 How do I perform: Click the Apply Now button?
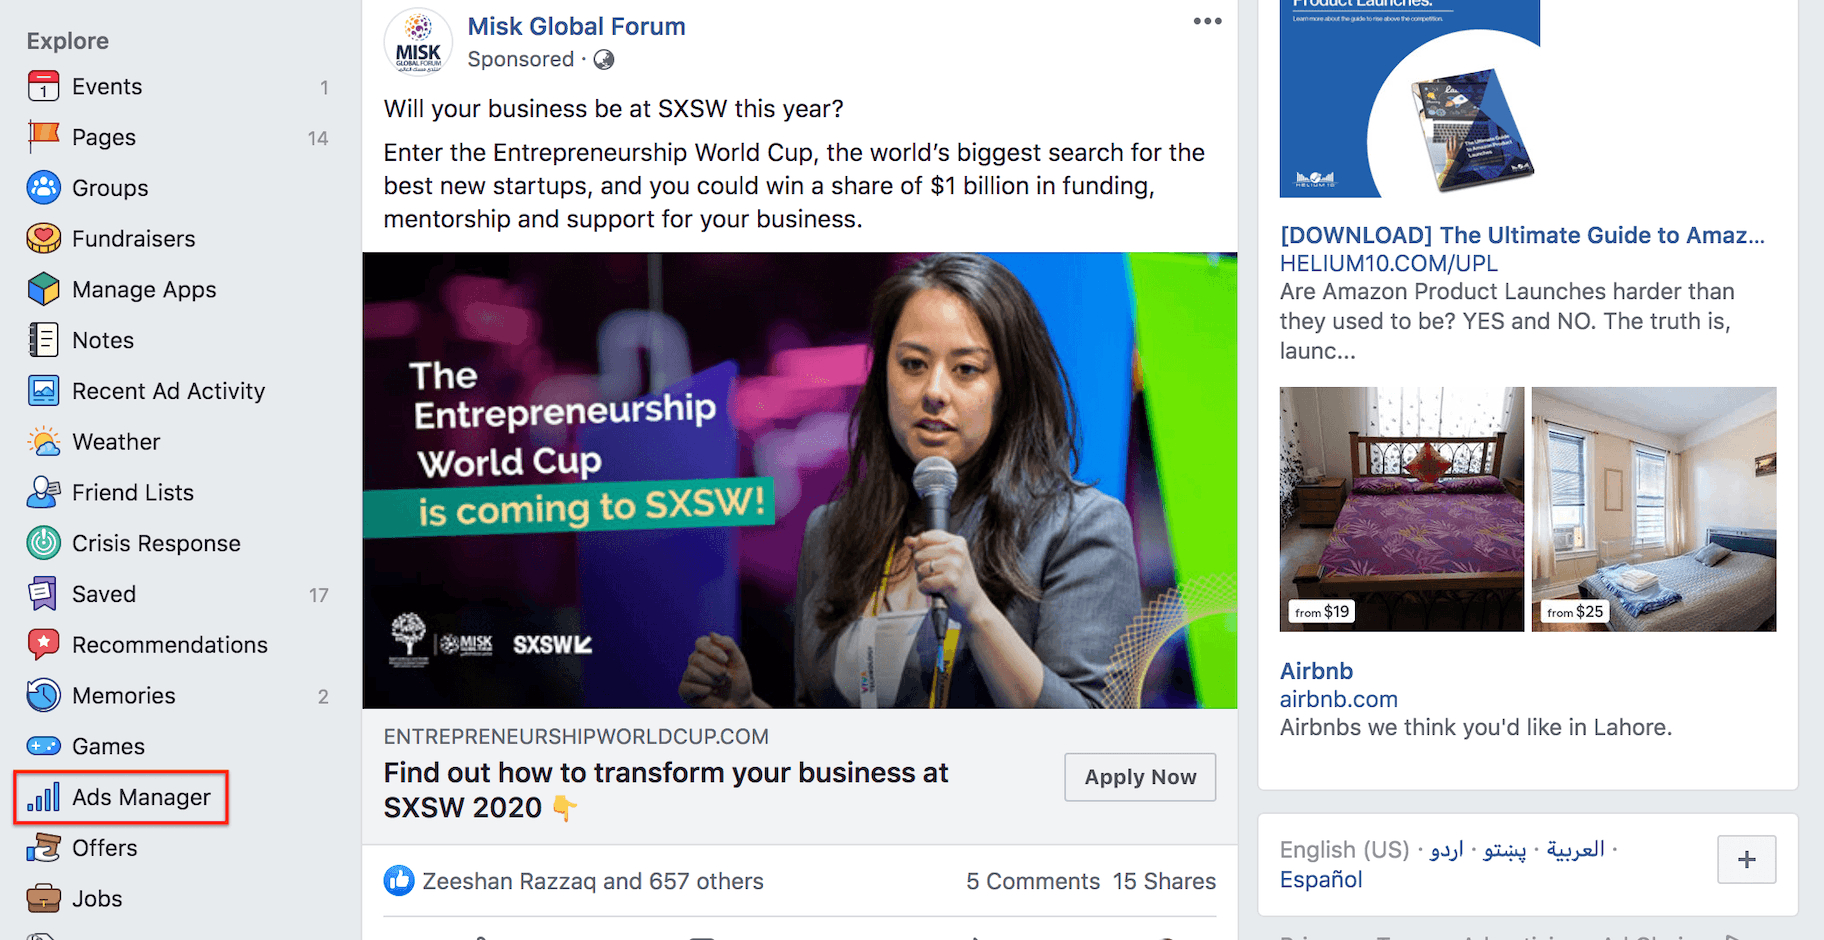[x=1140, y=777]
